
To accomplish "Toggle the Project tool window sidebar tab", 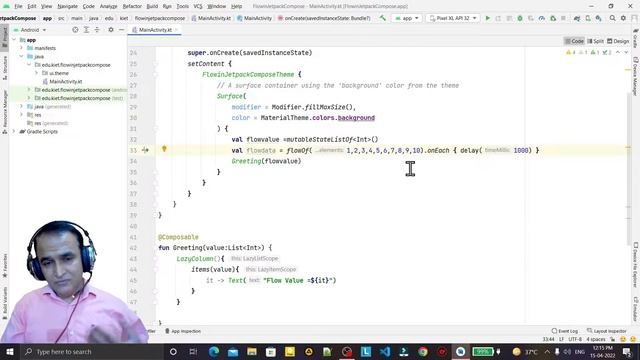I will pos(4,37).
